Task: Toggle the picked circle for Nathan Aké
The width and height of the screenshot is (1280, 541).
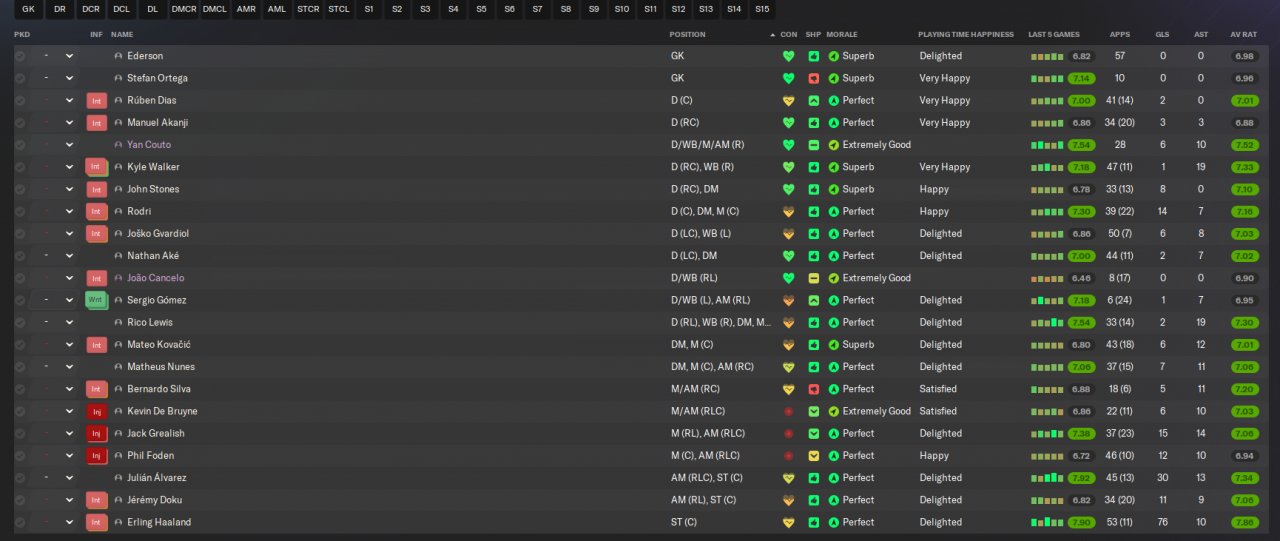Action: (x=19, y=256)
